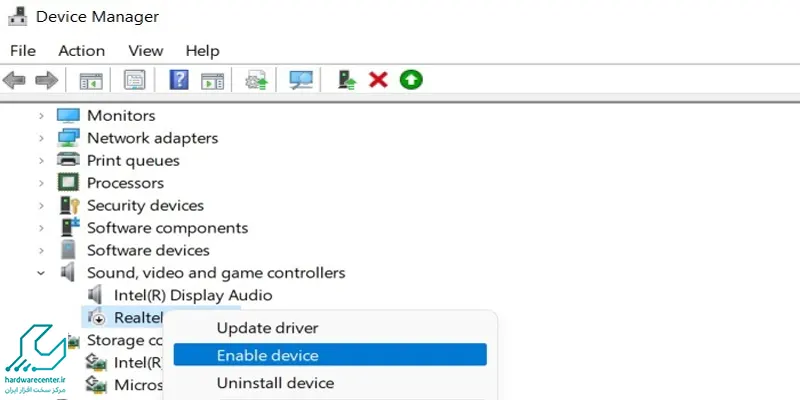Select the Software components label
The height and width of the screenshot is (400, 800).
(x=167, y=228)
